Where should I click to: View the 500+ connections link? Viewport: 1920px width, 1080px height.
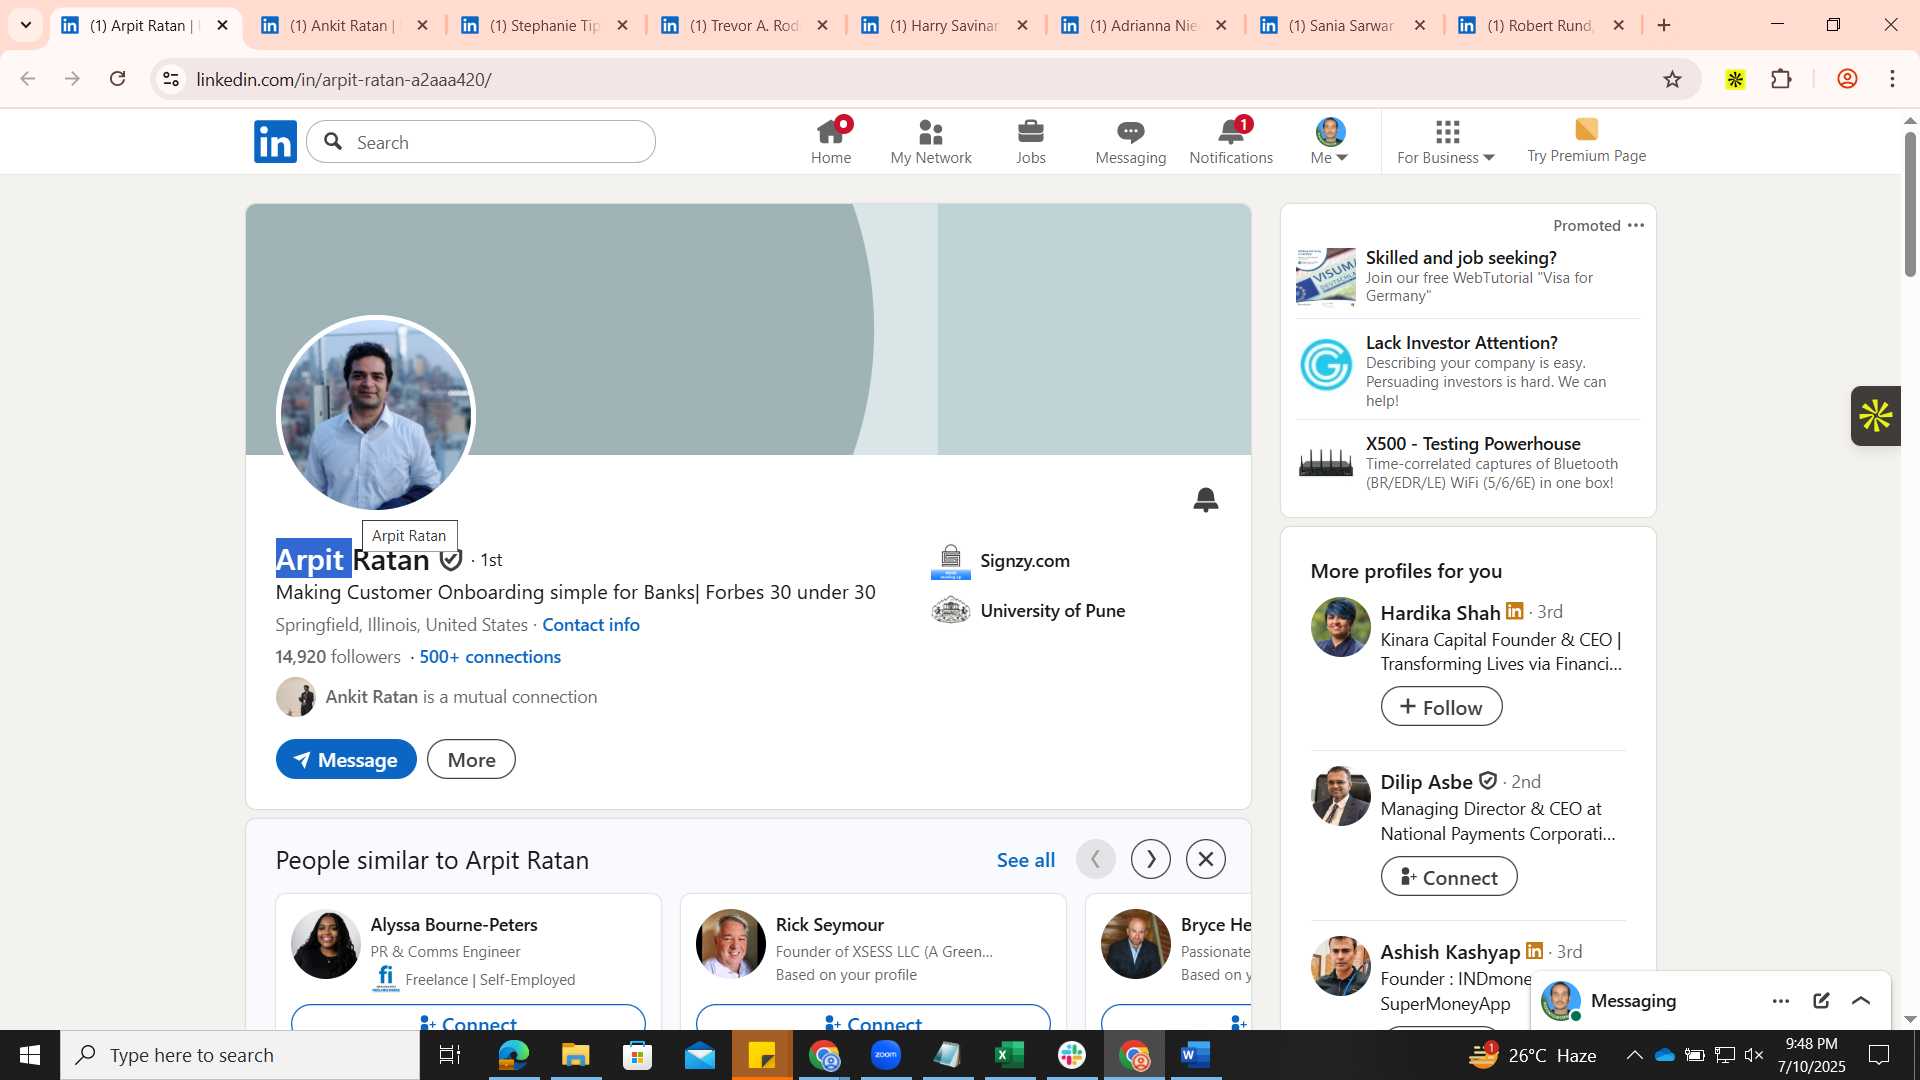click(x=490, y=657)
